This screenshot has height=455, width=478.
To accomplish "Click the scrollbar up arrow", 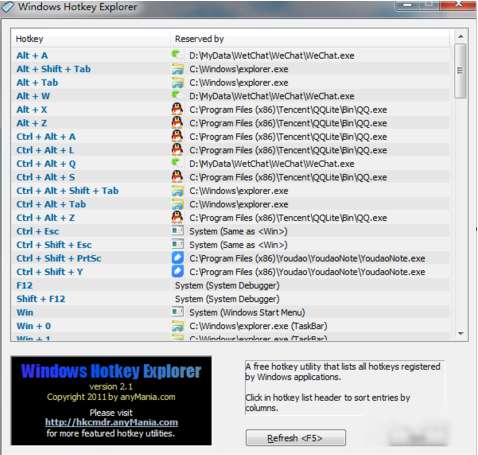I will click(x=461, y=36).
